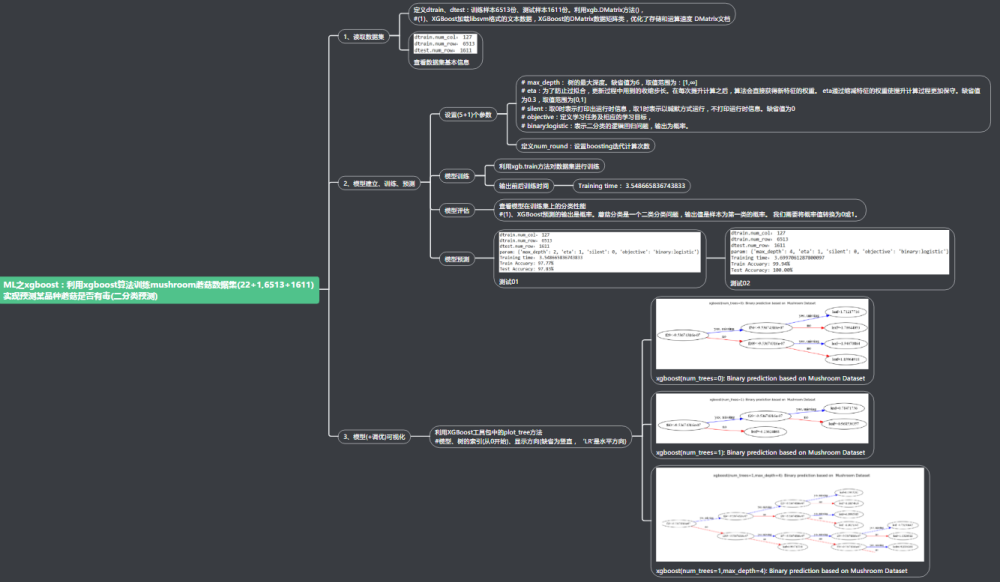Click the '# max_depth' parameters description node
1000x582 pixels.
(x=753, y=104)
